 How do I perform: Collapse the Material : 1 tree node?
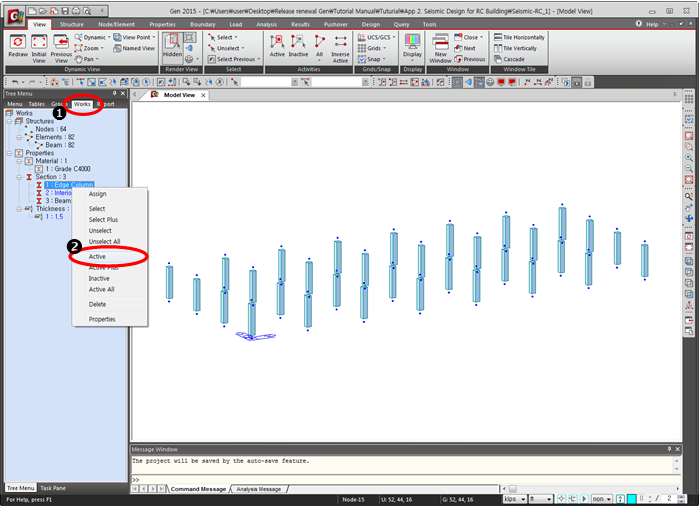(x=19, y=161)
